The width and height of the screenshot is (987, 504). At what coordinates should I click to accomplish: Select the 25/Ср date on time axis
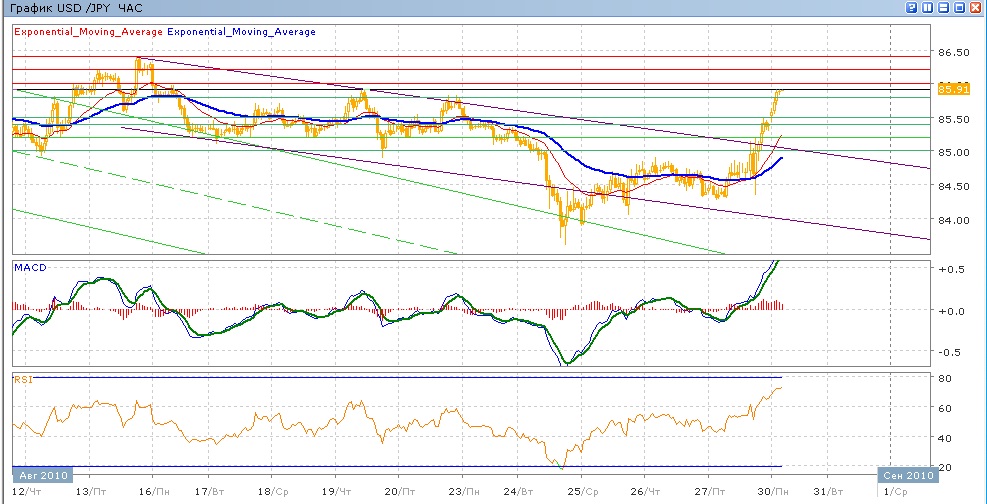587,492
